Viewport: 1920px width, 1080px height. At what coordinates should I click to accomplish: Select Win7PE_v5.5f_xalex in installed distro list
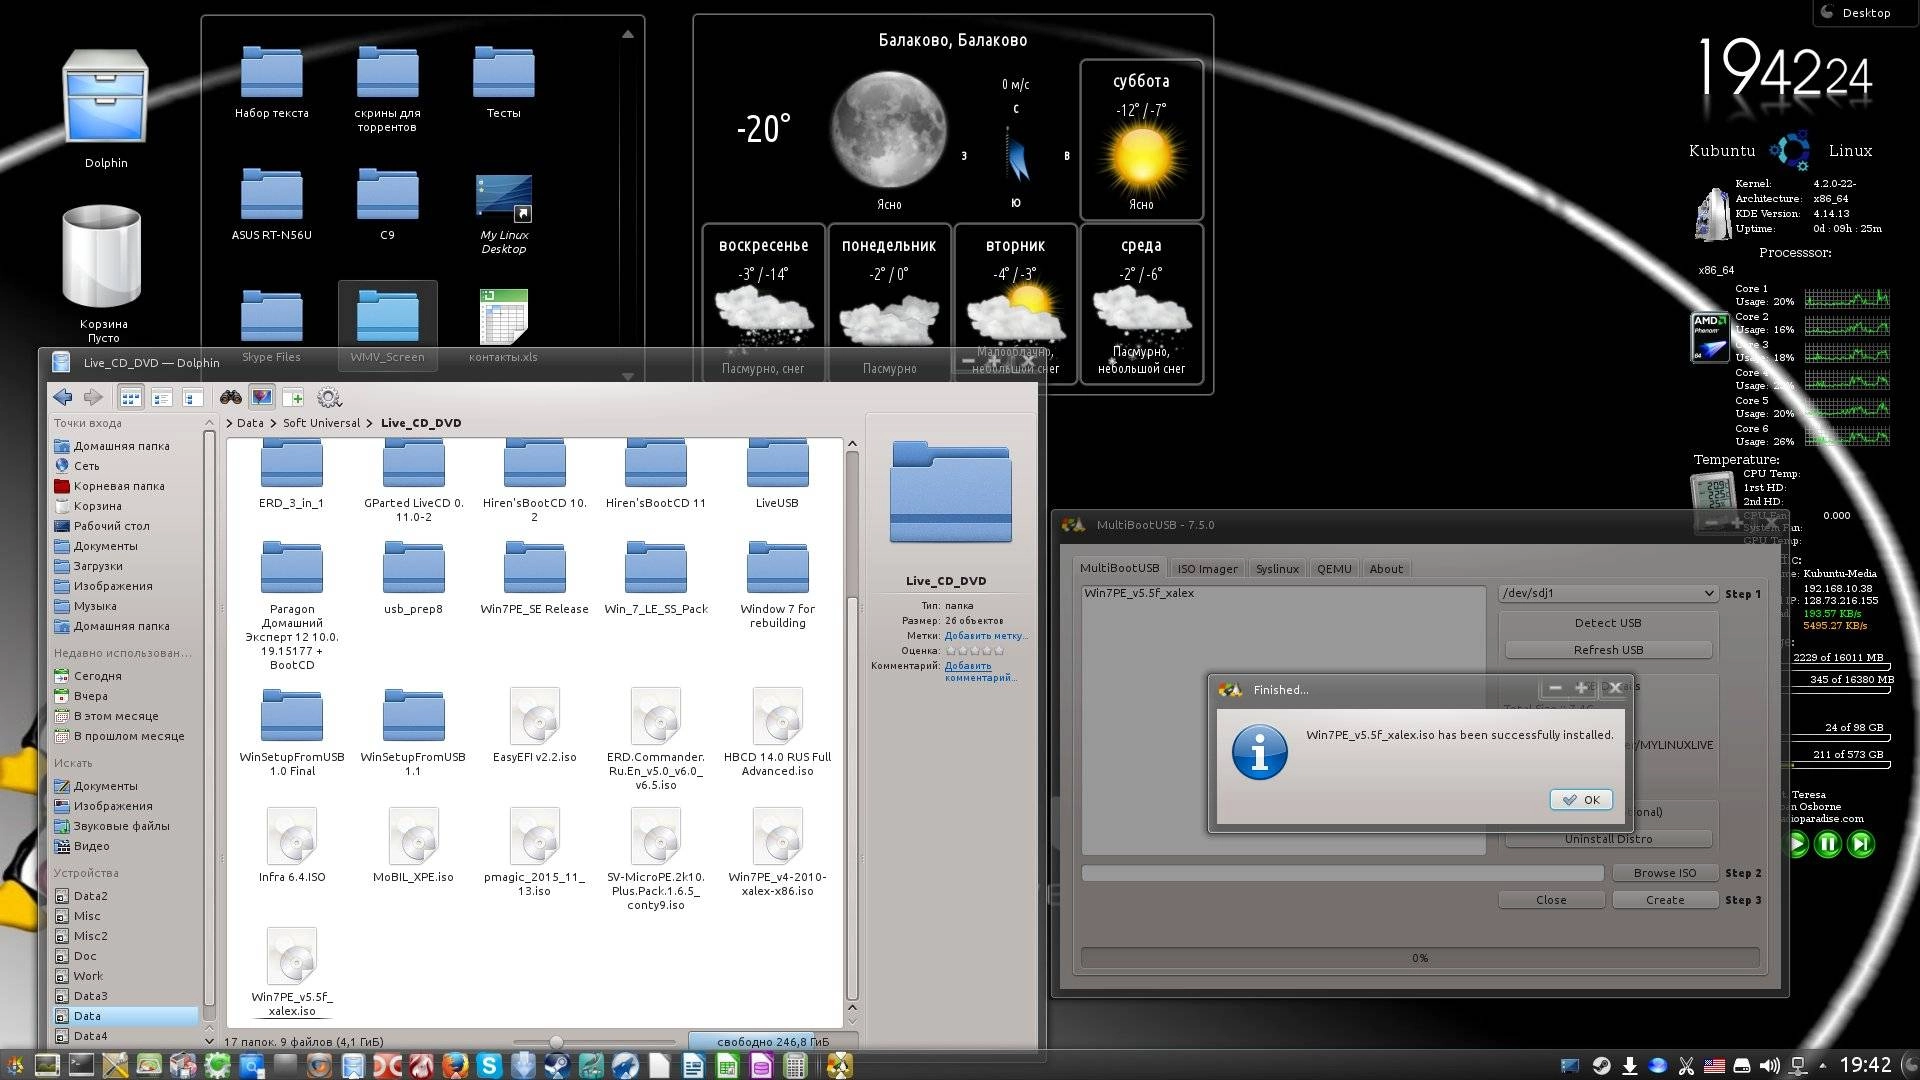click(1139, 593)
